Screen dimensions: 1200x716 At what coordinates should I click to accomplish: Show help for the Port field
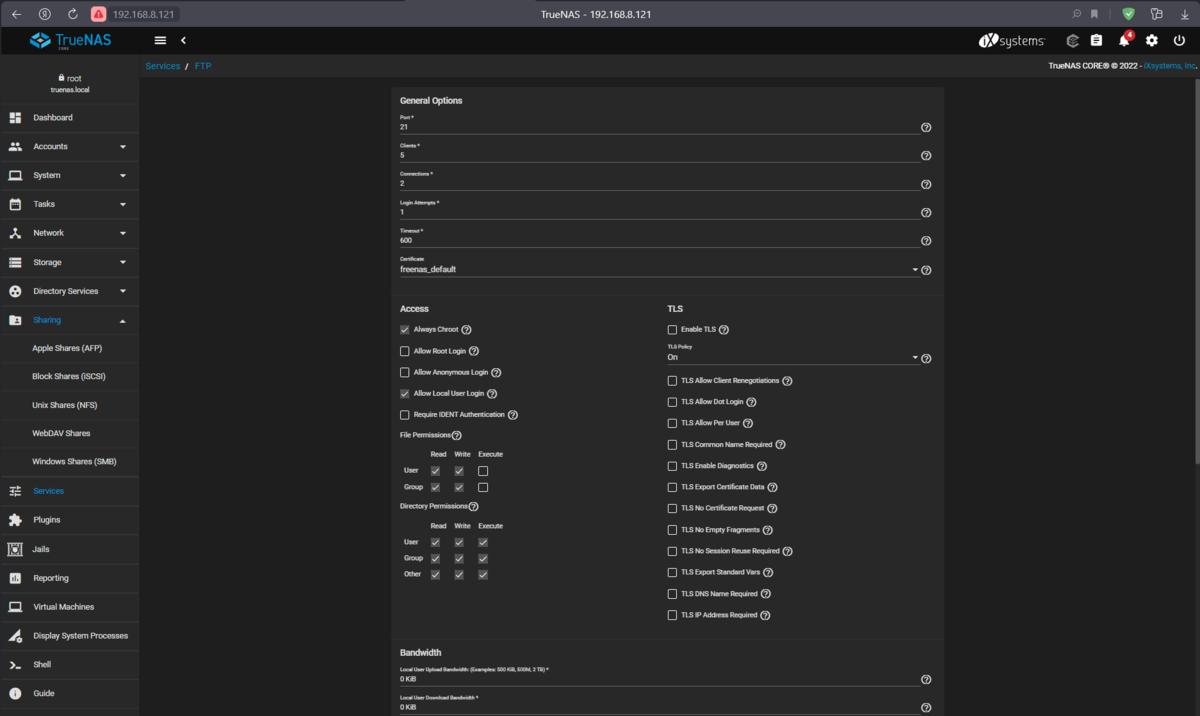click(x=926, y=128)
